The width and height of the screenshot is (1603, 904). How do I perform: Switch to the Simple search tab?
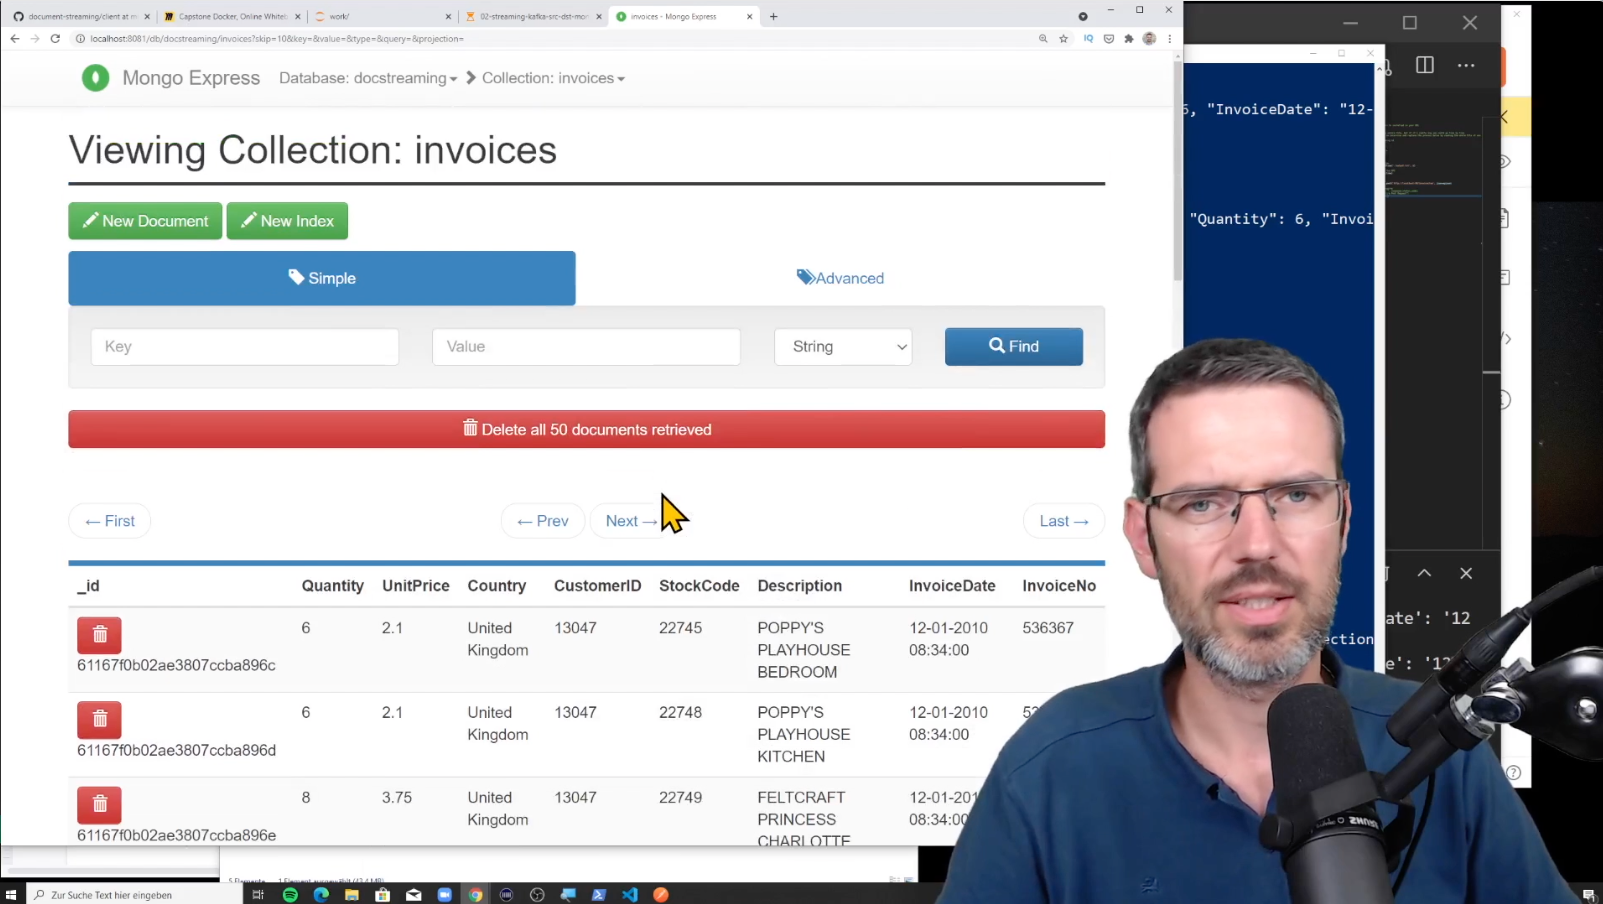click(322, 278)
